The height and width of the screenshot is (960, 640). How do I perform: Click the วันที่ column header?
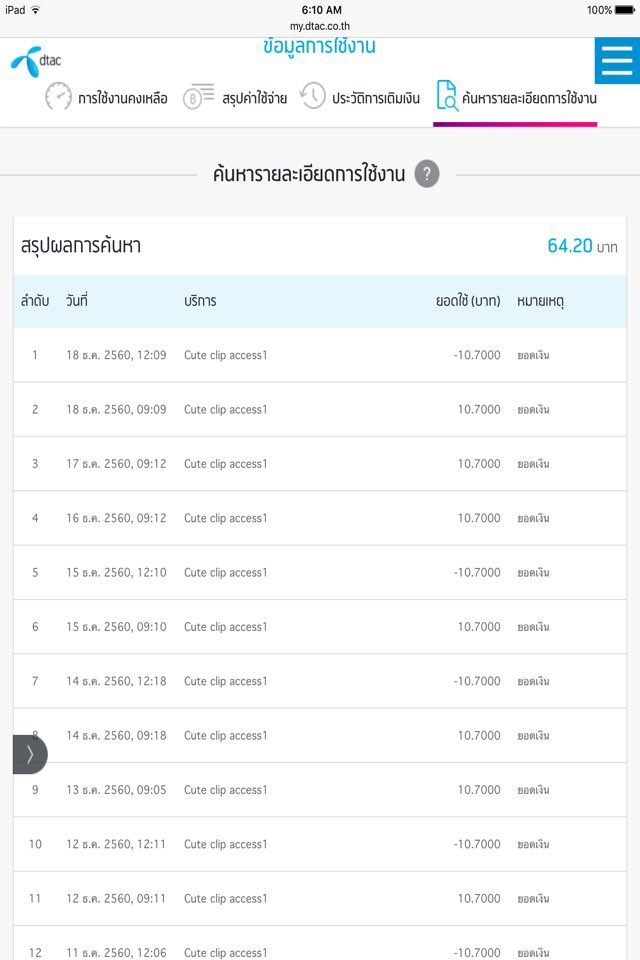click(x=77, y=301)
